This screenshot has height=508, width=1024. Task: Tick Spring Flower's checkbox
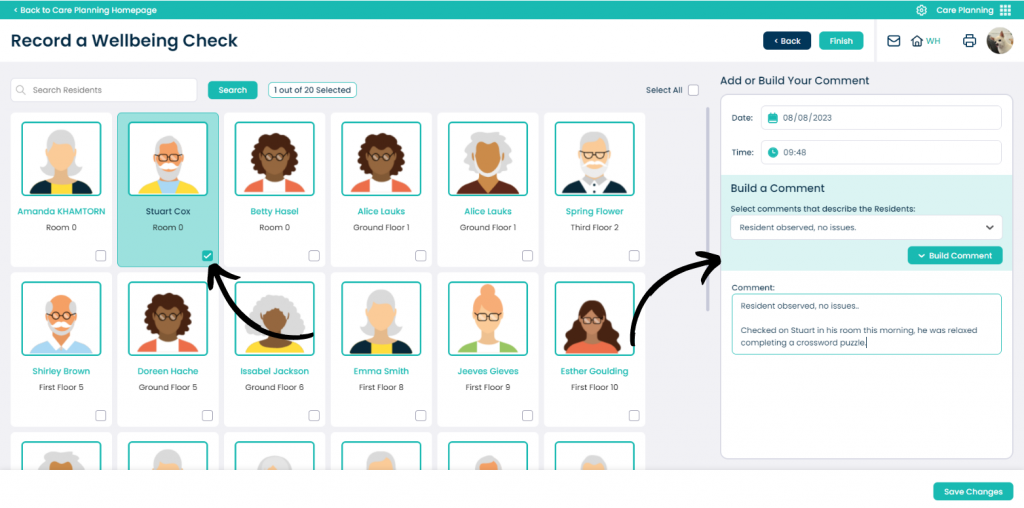[x=634, y=255]
